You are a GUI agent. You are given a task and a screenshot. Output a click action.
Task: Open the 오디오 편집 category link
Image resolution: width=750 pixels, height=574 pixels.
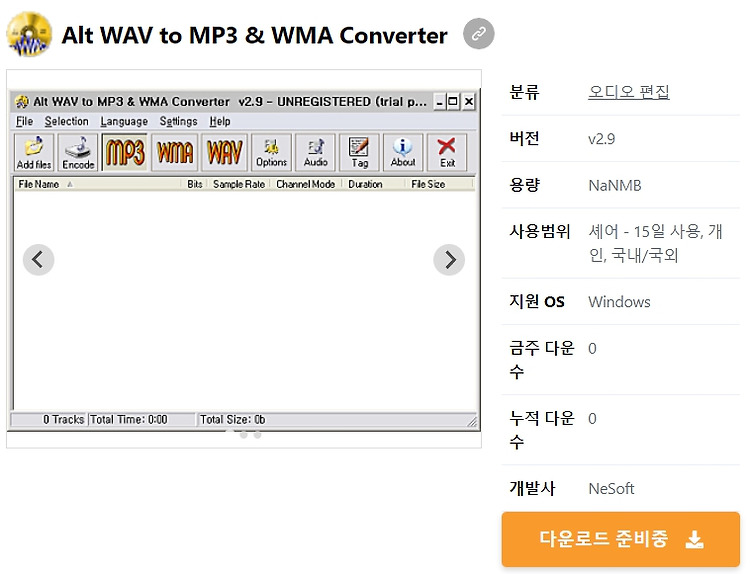[629, 91]
